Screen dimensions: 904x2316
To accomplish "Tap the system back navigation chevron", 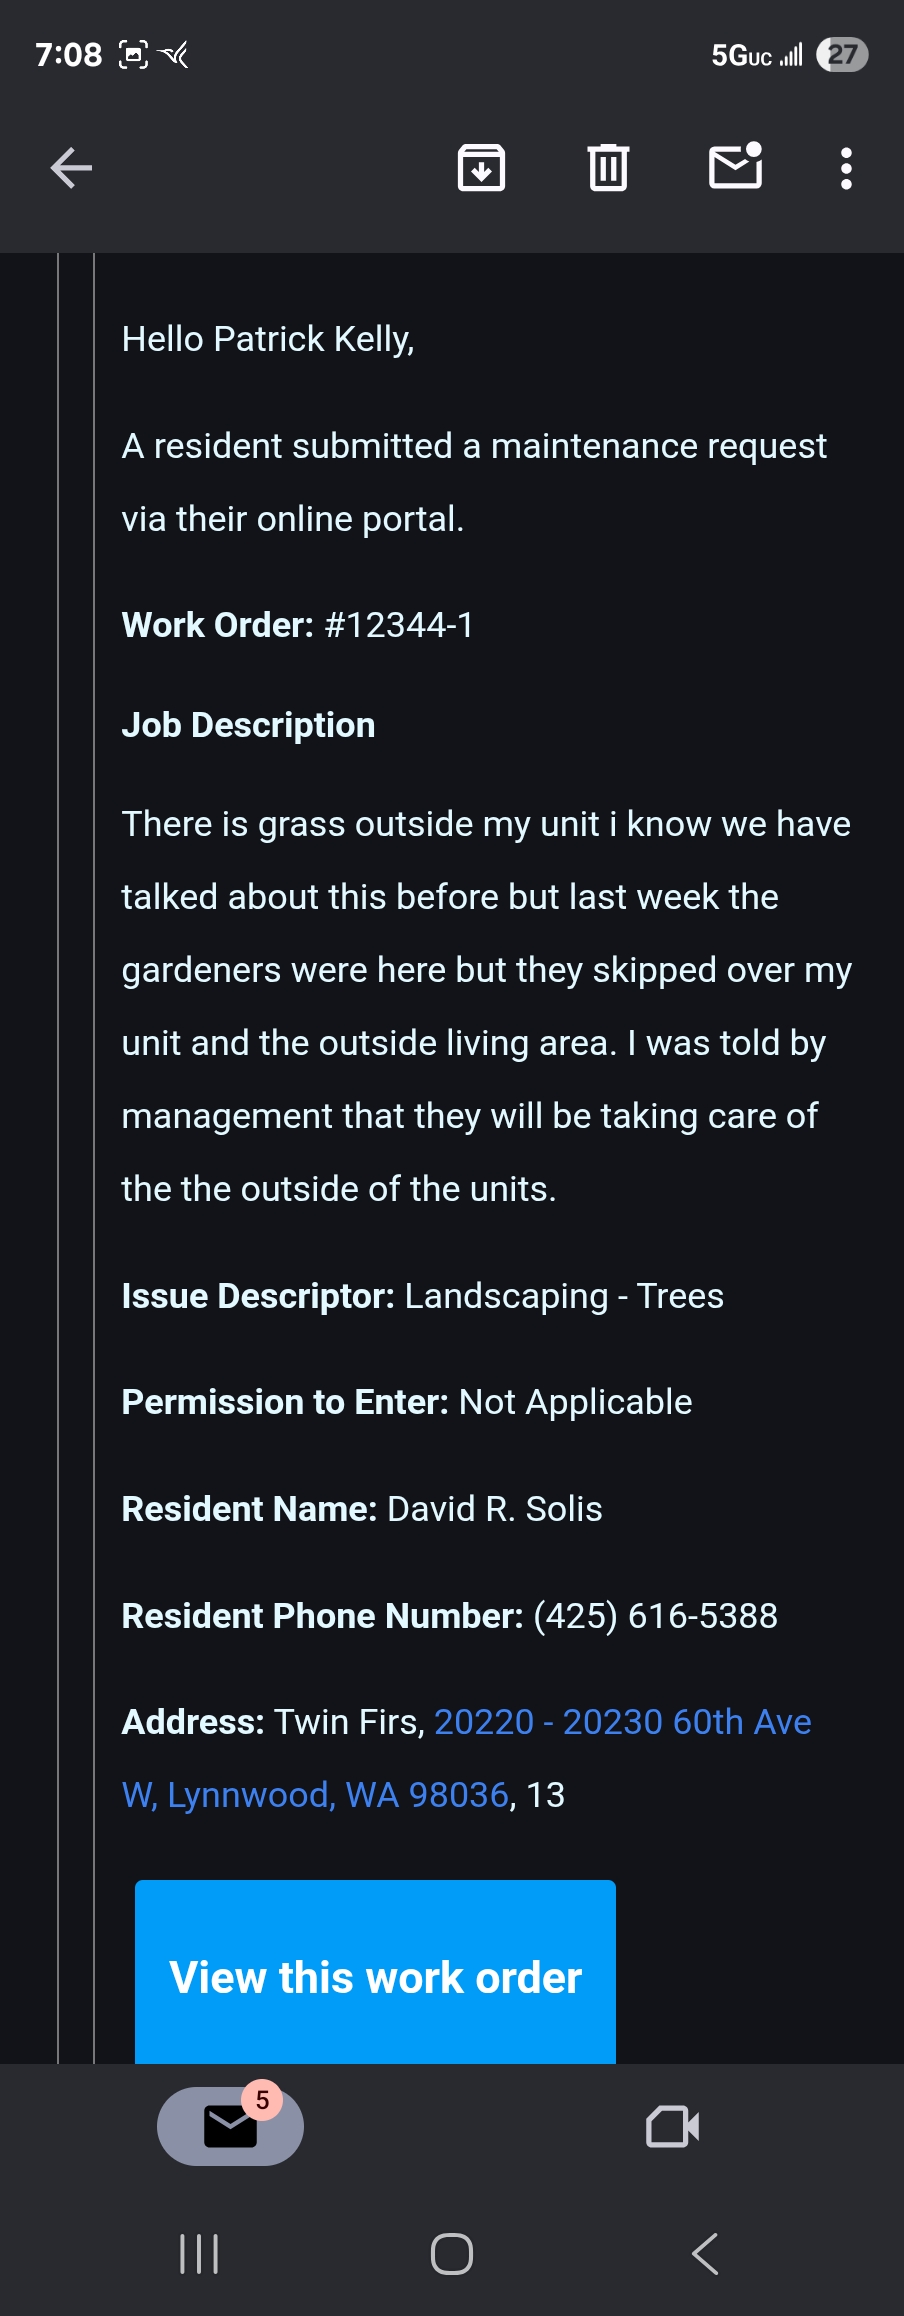I will pos(705,2254).
